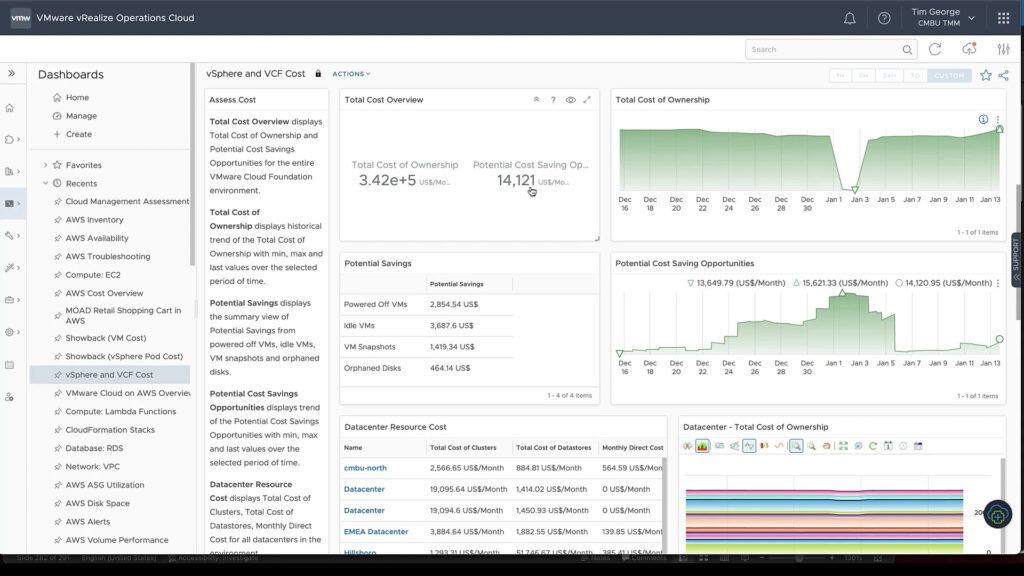
Task: Open Tim George user menu
Action: (942, 18)
